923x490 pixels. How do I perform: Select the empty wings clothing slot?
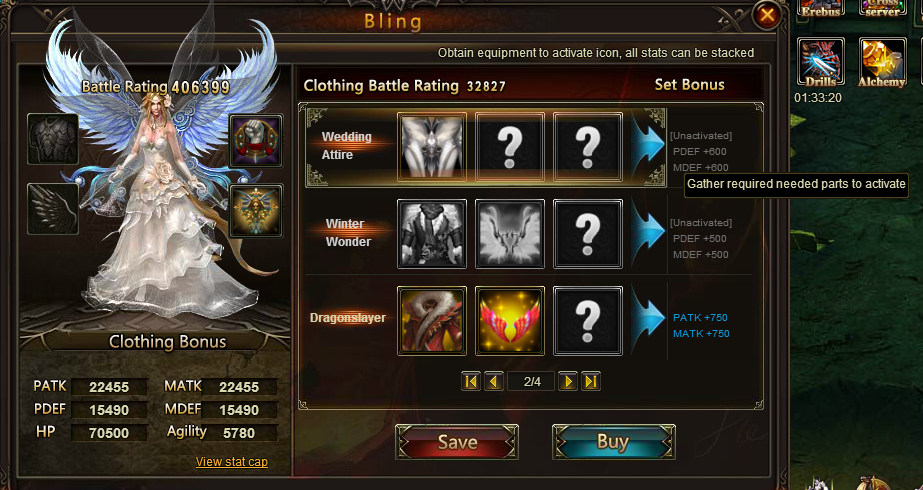53,208
